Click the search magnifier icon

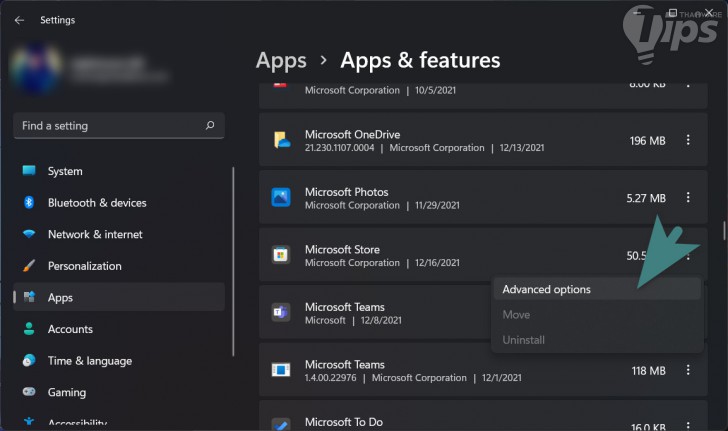[210, 125]
